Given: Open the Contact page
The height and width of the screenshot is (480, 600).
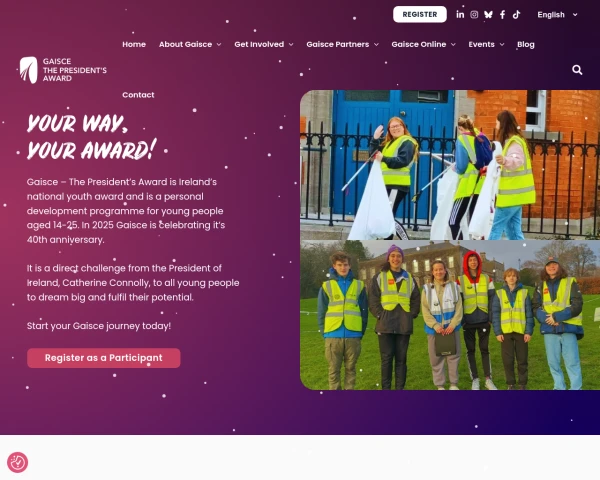Looking at the screenshot, I should click(x=138, y=95).
